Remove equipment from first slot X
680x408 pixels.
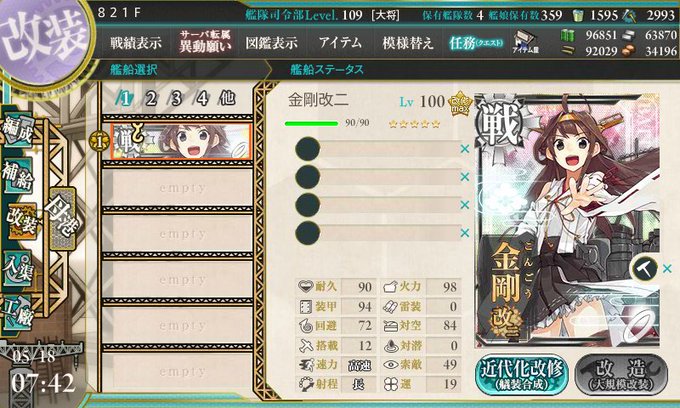[x=464, y=149]
